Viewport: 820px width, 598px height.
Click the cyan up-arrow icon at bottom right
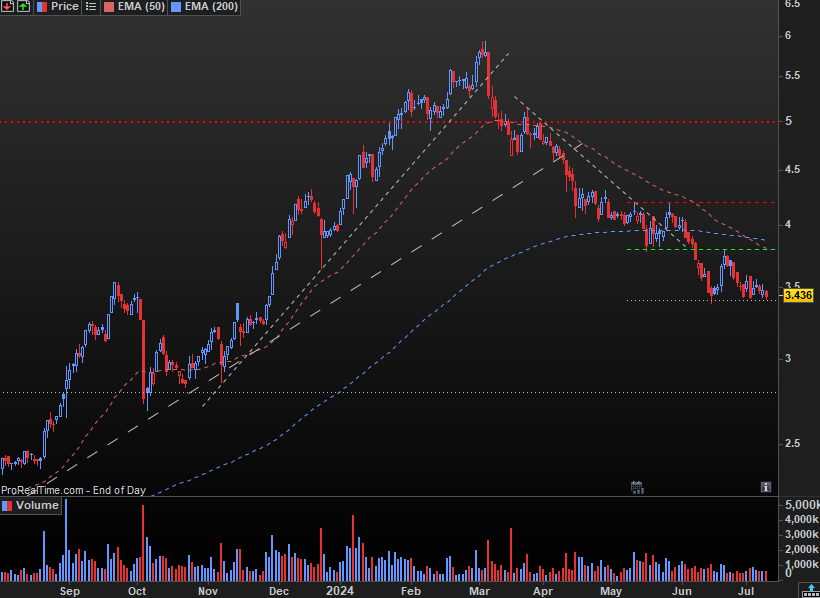click(x=811, y=590)
